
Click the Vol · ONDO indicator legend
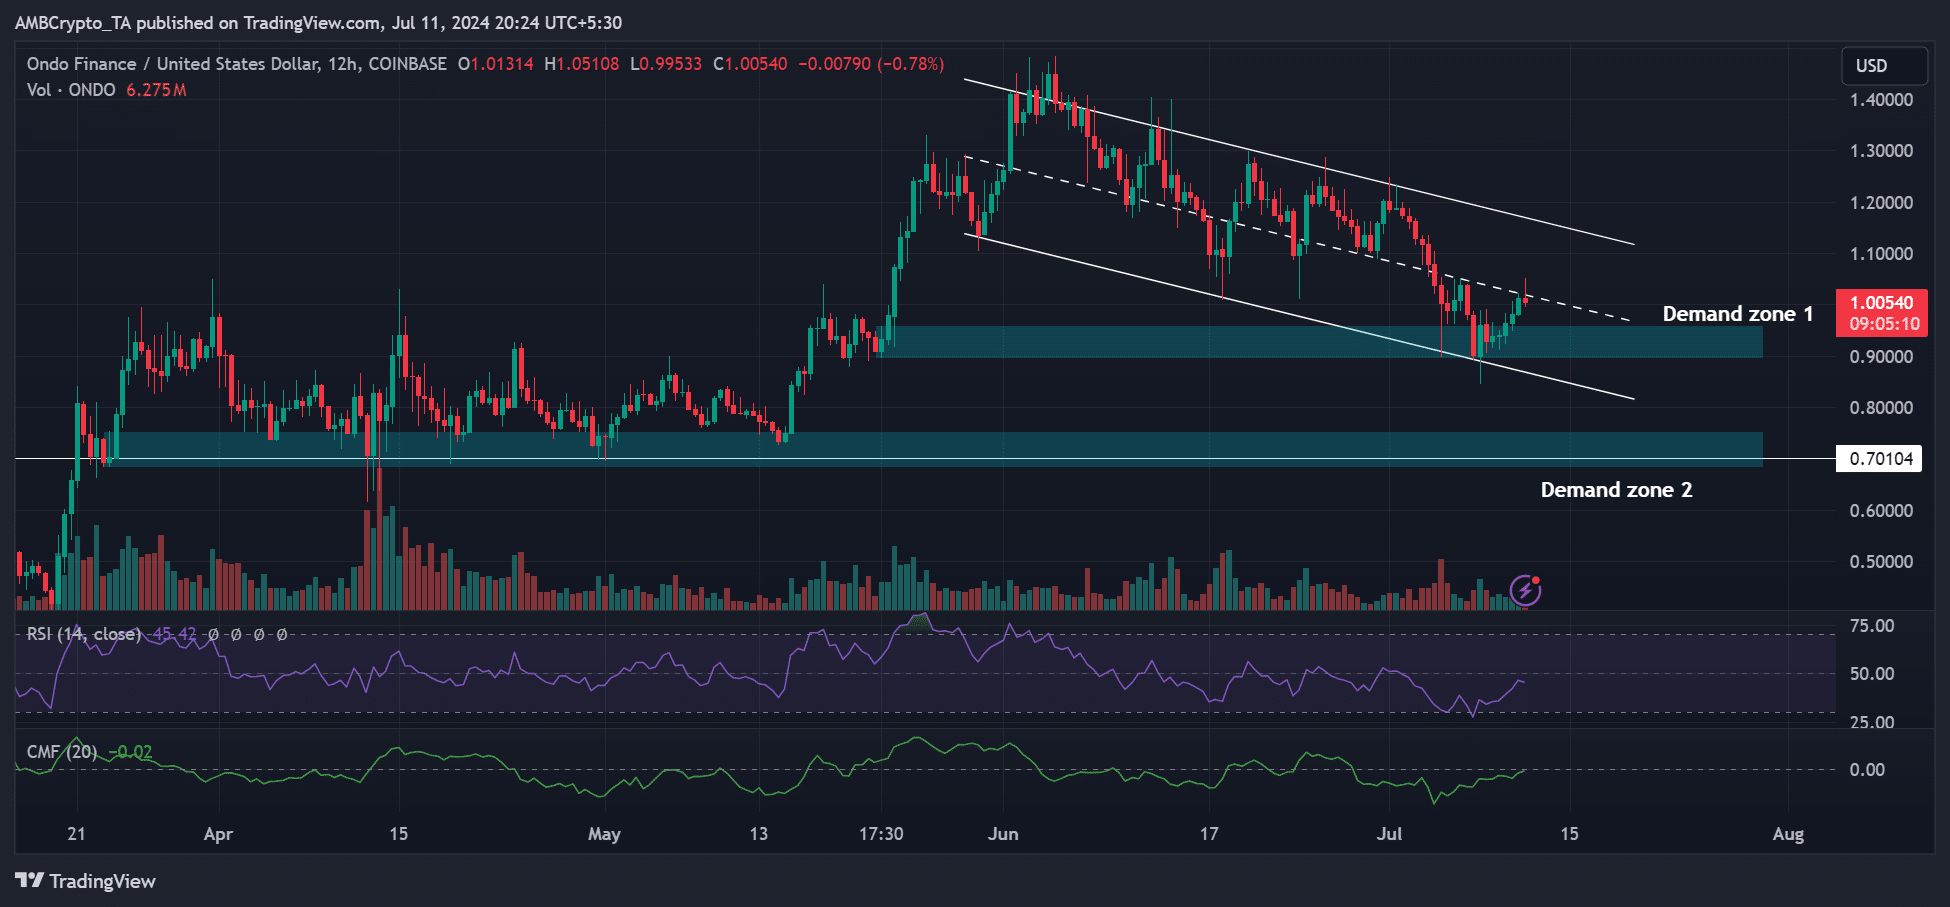71,90
